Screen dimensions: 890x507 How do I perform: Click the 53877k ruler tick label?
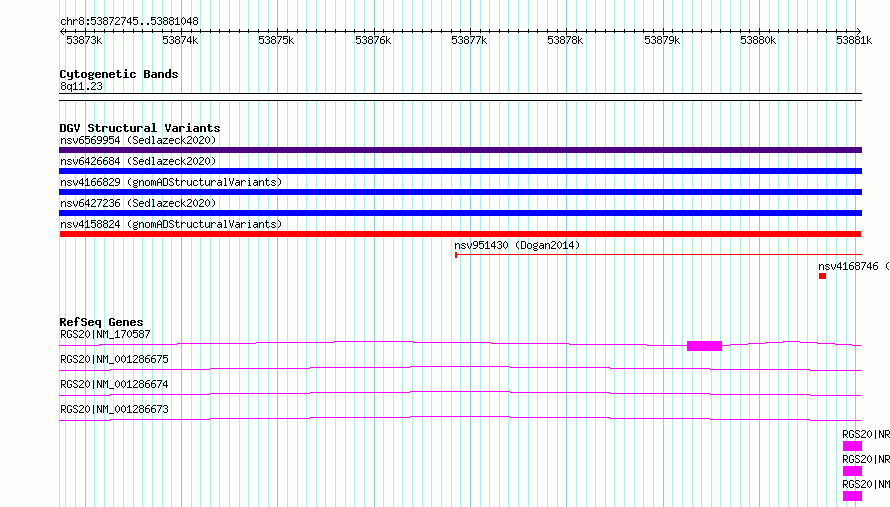(x=469, y=40)
